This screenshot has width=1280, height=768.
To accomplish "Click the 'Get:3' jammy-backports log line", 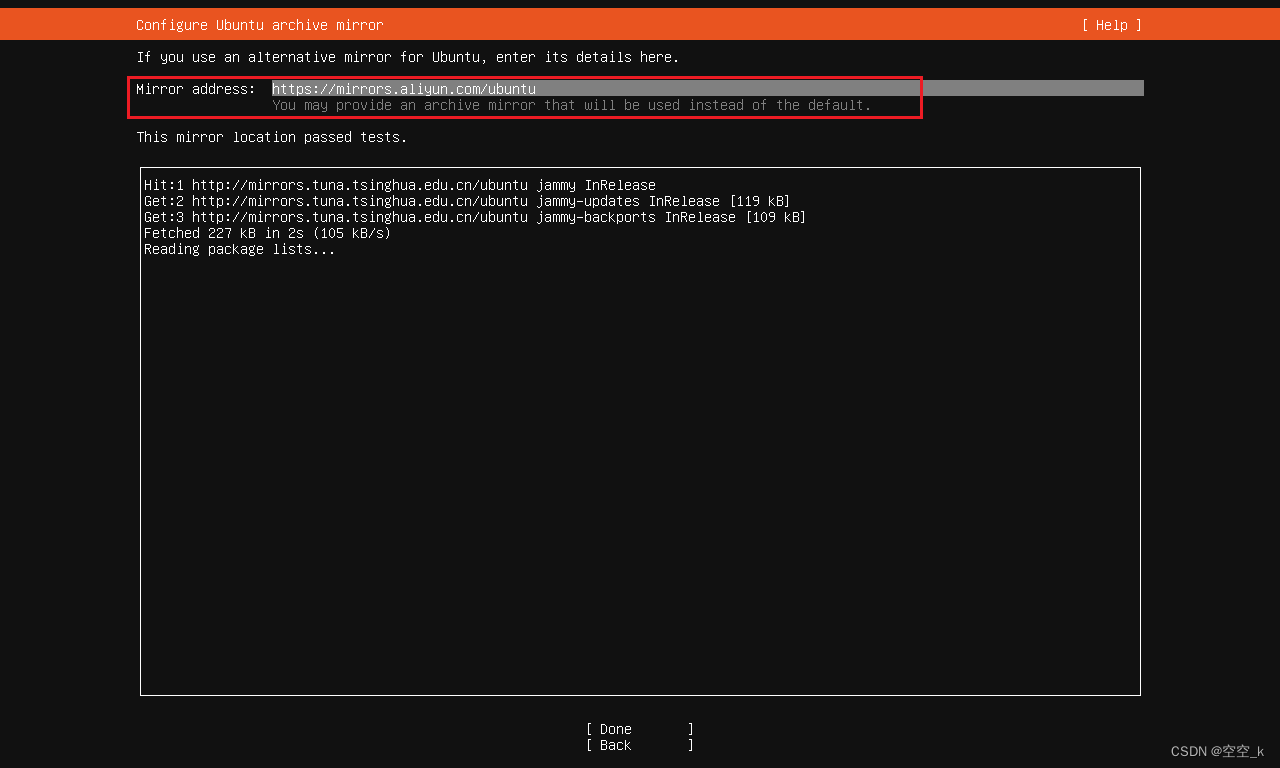I will 475,217.
